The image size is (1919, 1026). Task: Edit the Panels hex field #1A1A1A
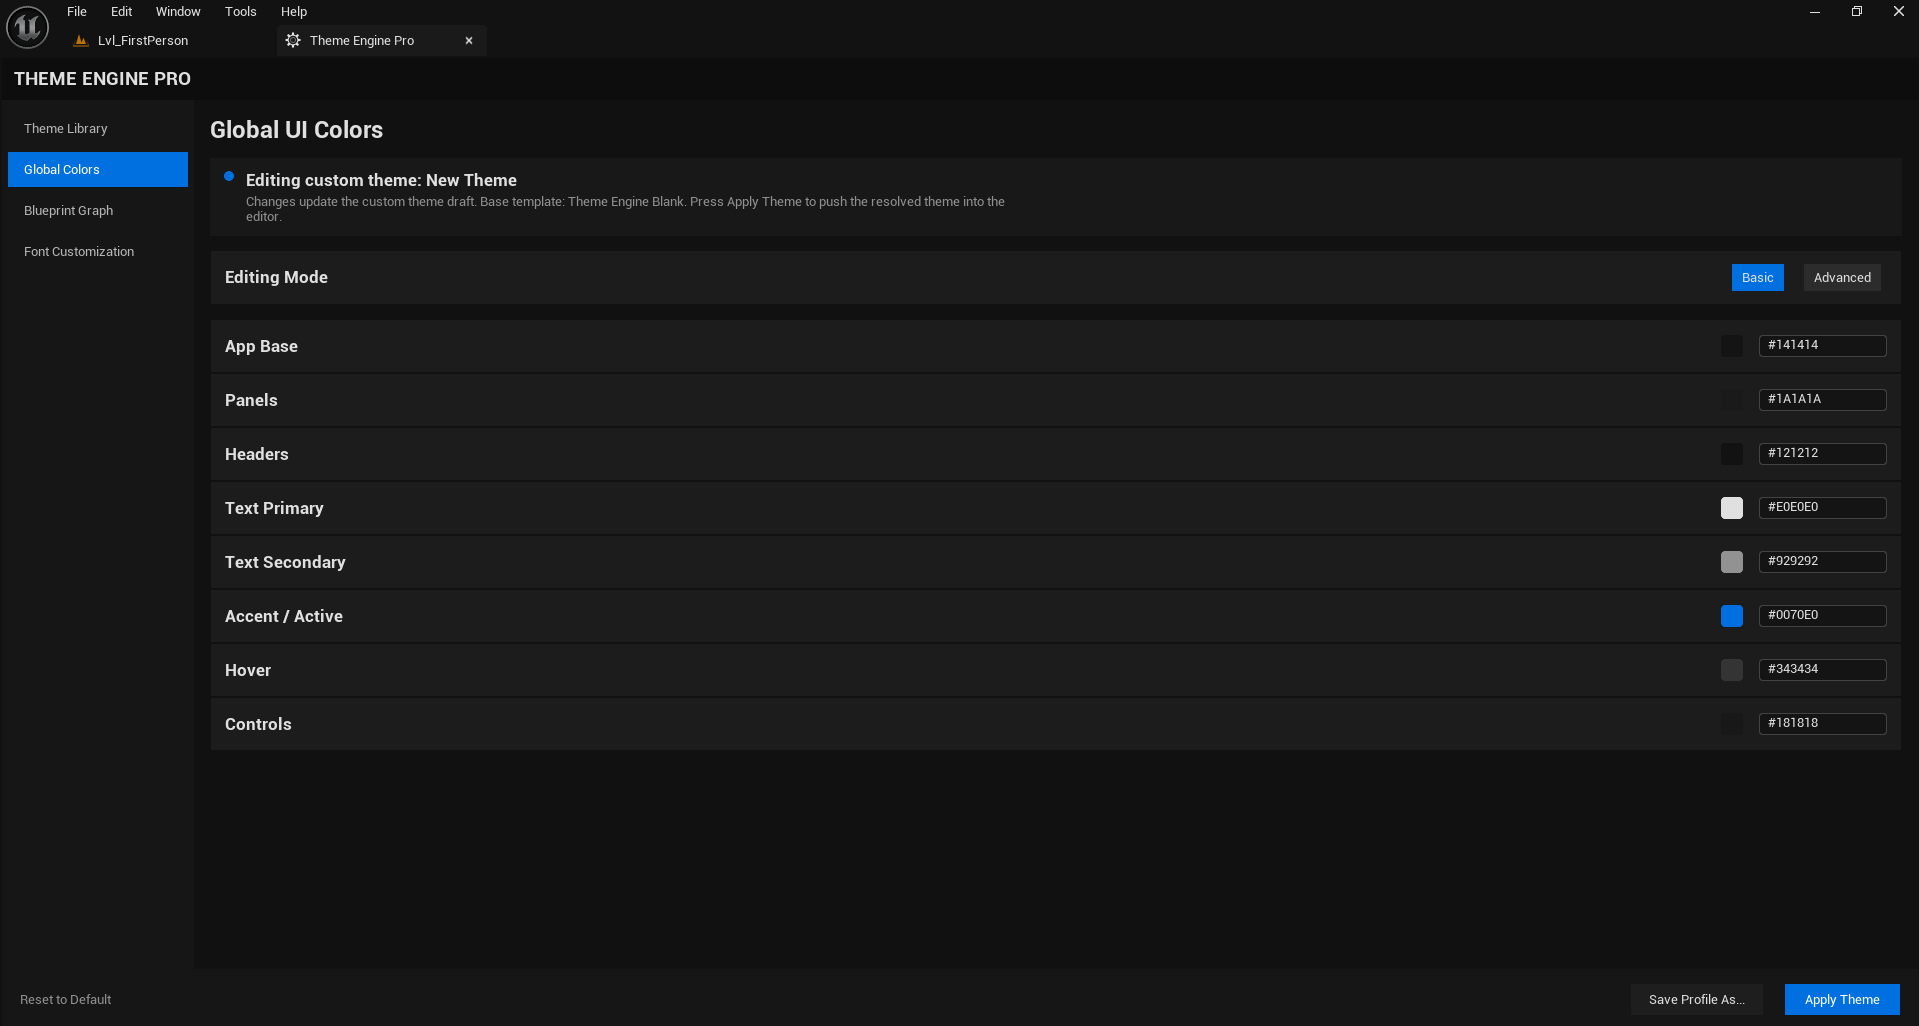point(1823,400)
